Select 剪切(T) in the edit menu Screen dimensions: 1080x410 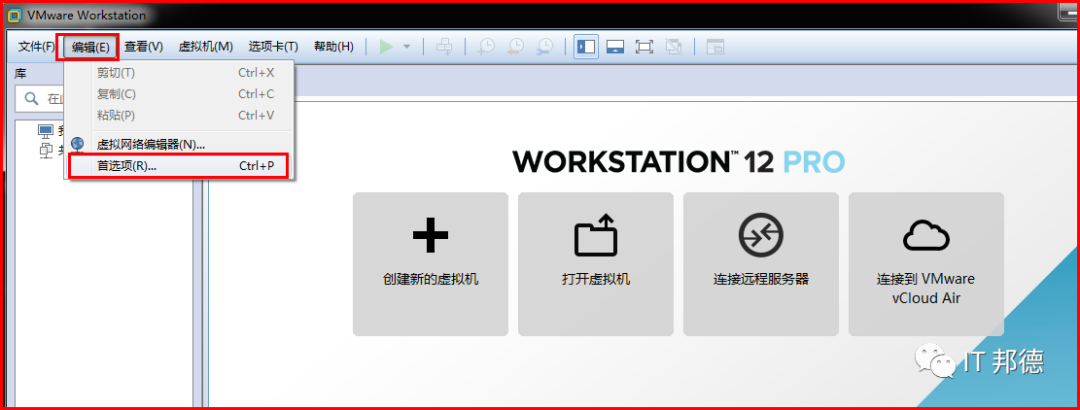point(181,72)
